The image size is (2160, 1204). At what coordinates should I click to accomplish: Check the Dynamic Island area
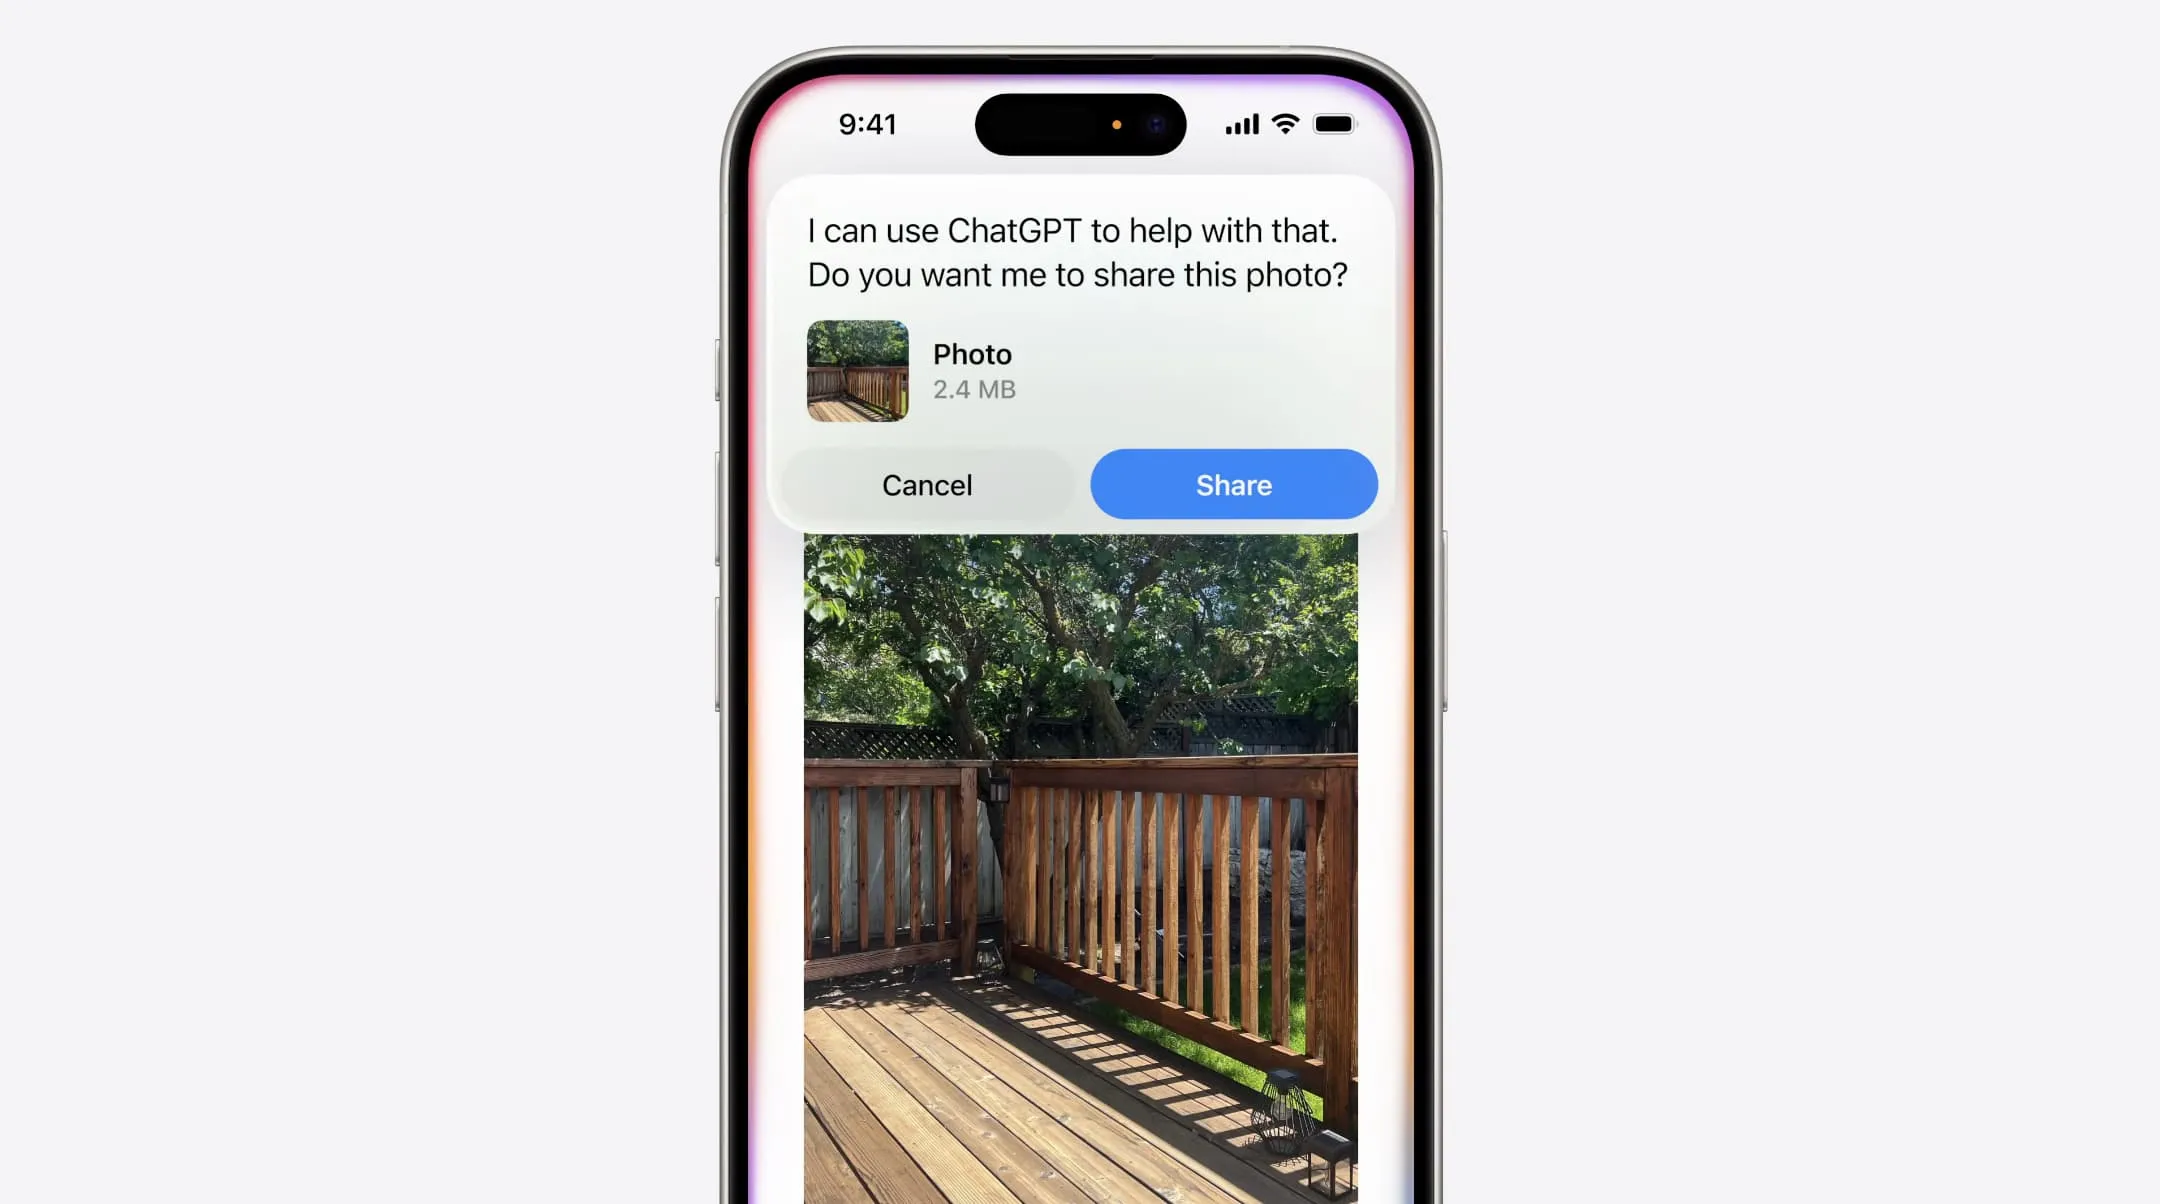1079,123
